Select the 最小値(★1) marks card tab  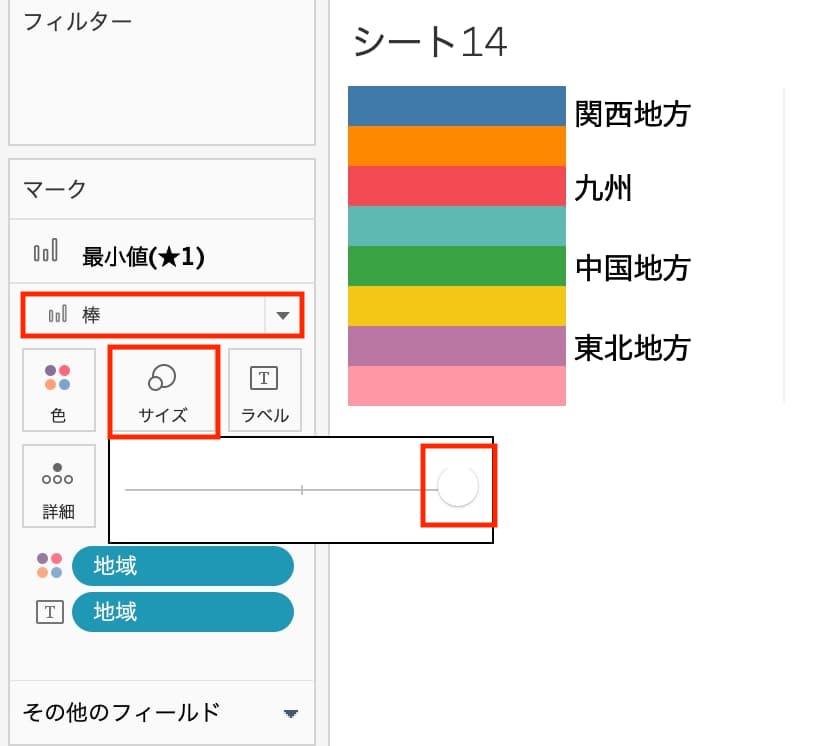(x=143, y=257)
